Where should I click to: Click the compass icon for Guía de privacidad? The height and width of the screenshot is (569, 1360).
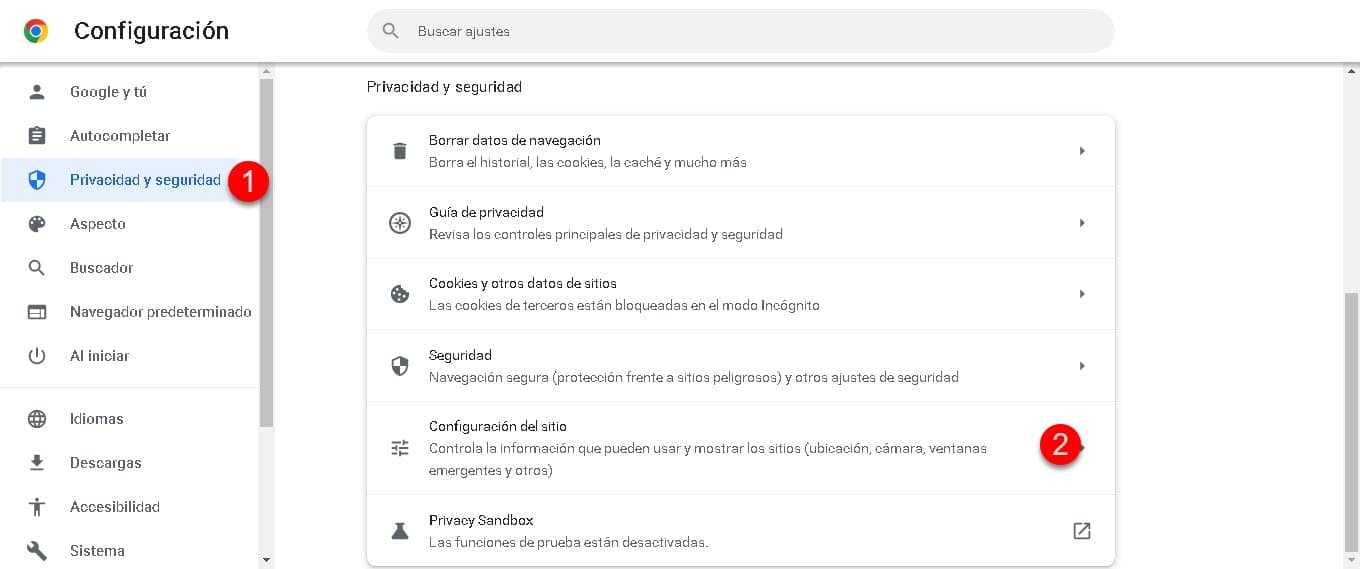[400, 223]
